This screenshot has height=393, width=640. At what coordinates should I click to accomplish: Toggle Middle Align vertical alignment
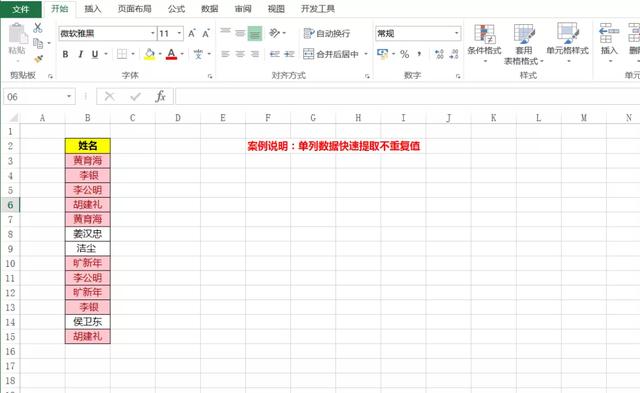(x=240, y=33)
